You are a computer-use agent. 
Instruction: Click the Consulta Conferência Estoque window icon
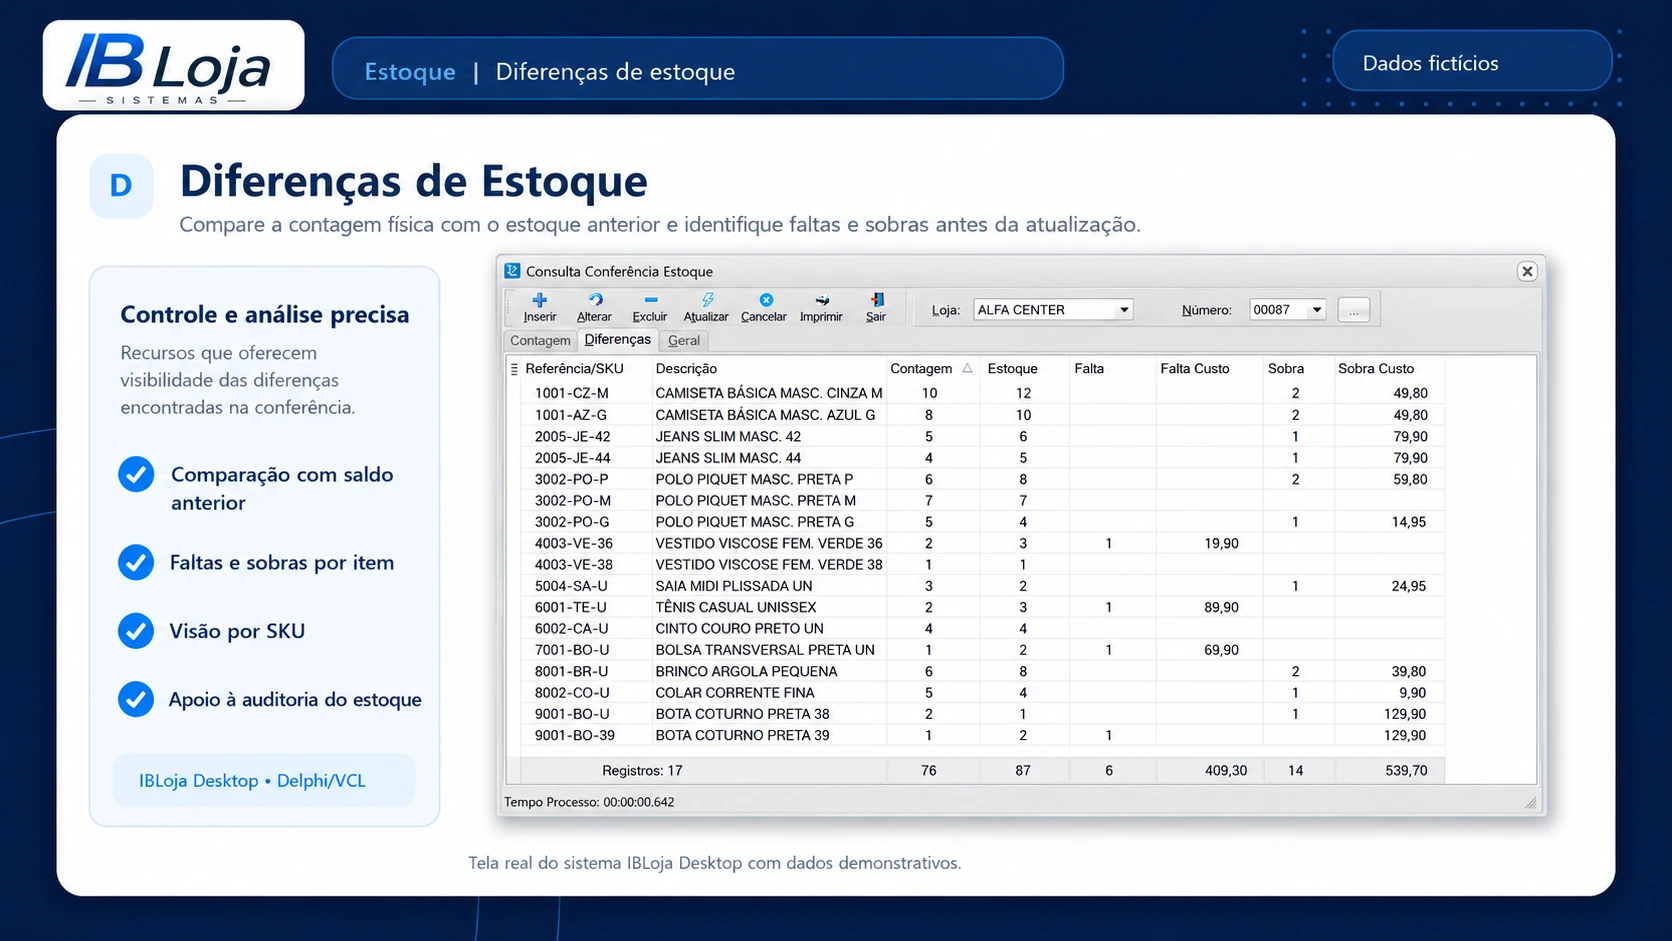click(x=513, y=271)
